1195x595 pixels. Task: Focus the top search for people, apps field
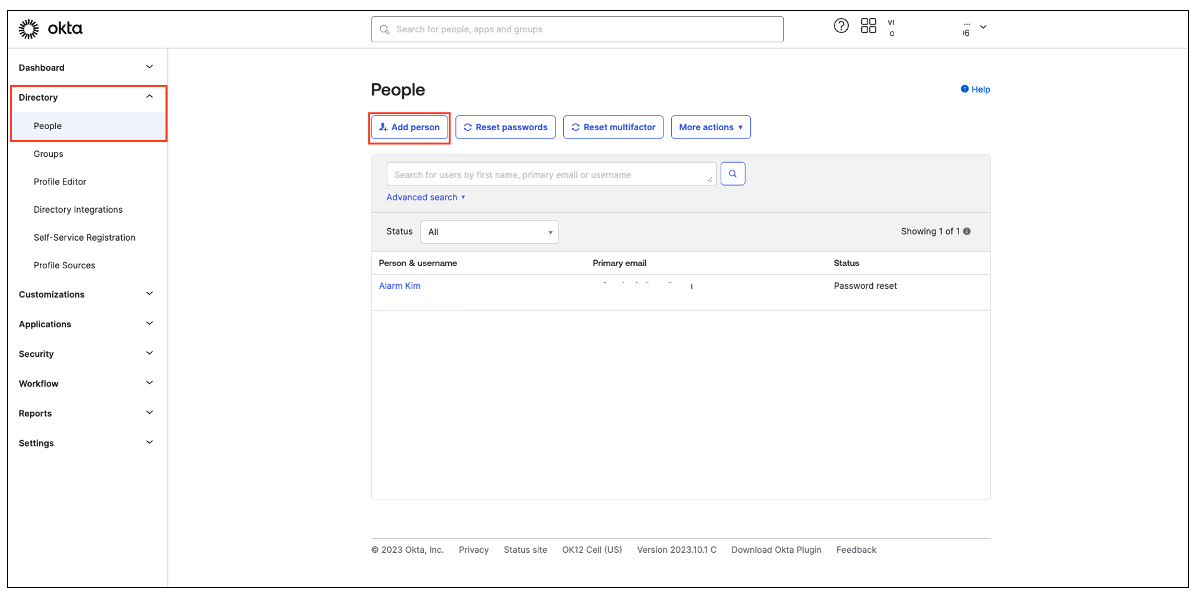click(577, 29)
